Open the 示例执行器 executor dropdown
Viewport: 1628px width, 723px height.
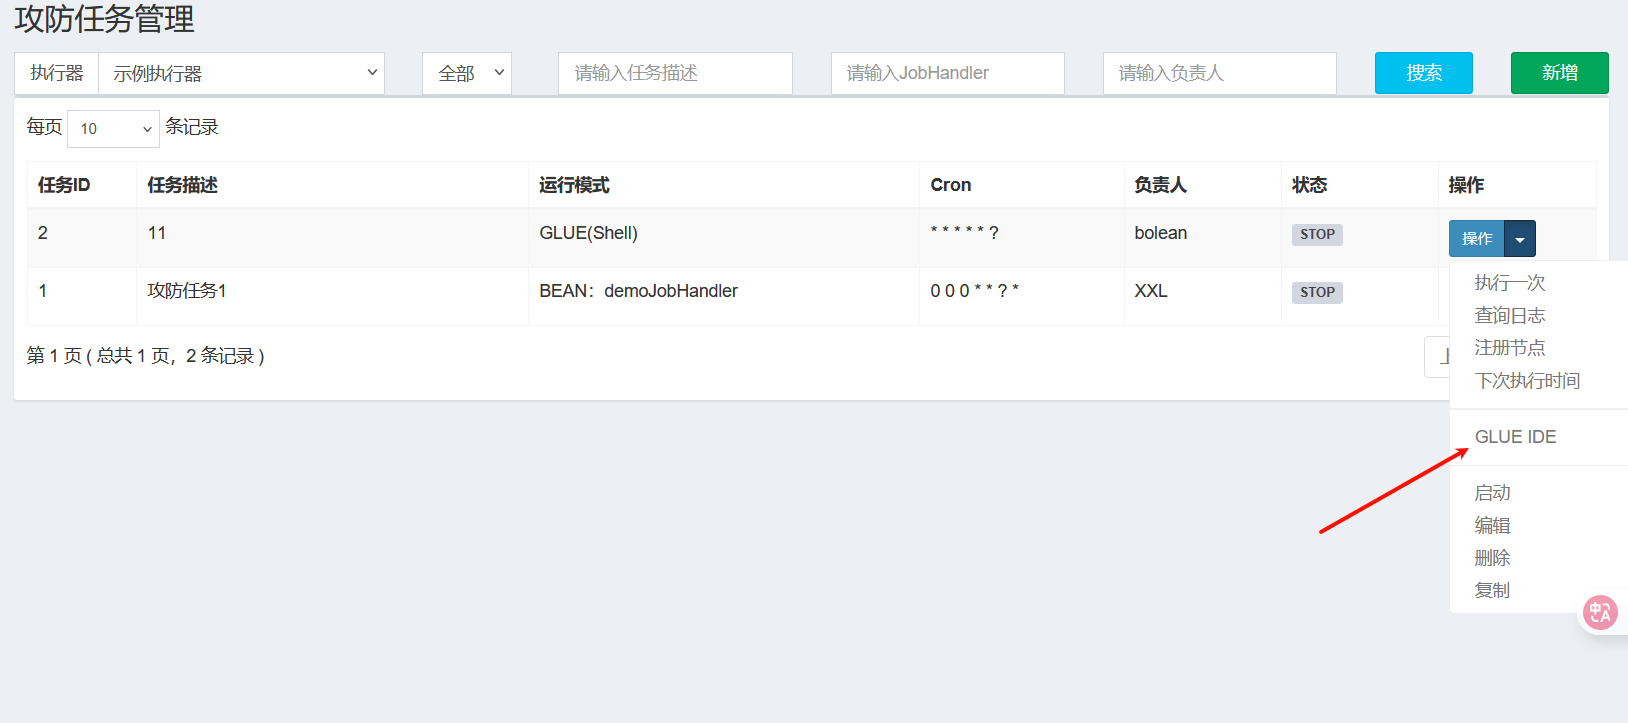click(241, 73)
